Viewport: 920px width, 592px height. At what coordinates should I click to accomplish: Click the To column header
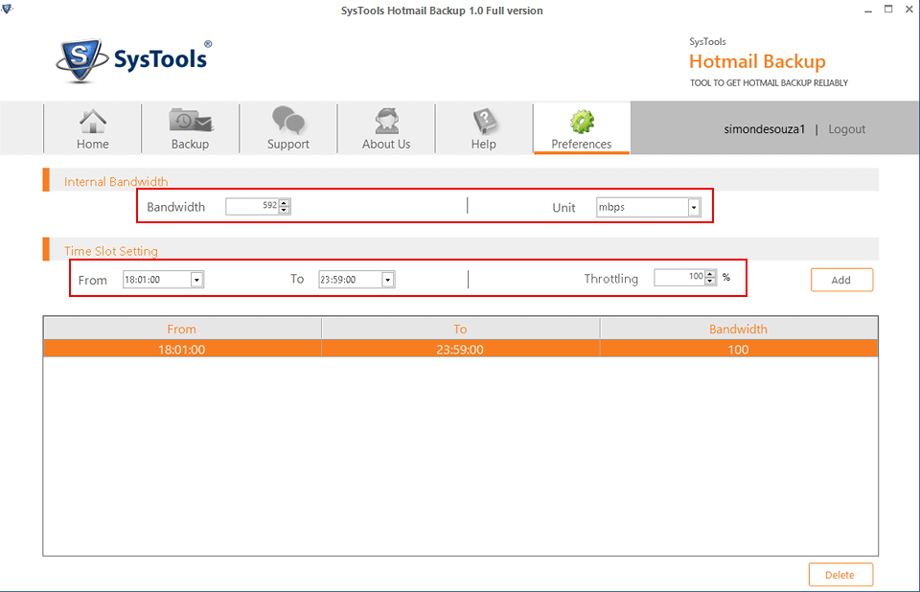[x=460, y=329]
